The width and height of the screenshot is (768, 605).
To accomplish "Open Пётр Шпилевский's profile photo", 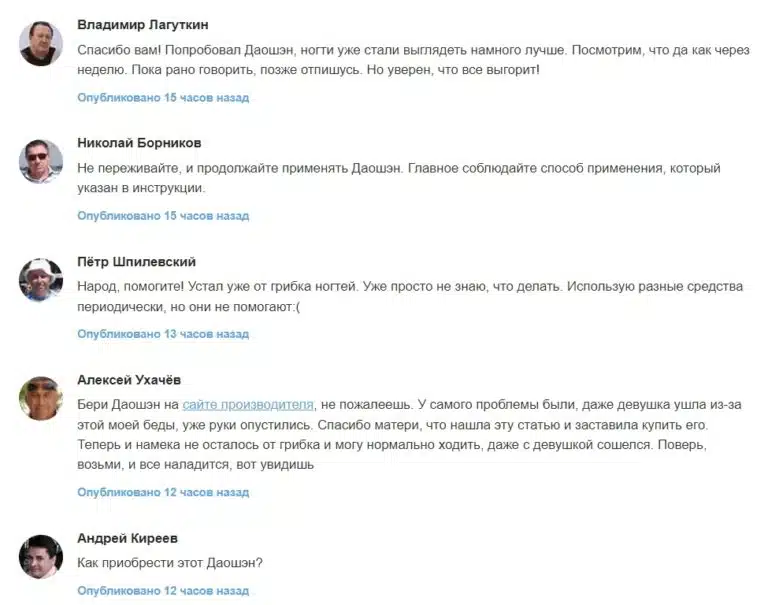I will [x=41, y=280].
